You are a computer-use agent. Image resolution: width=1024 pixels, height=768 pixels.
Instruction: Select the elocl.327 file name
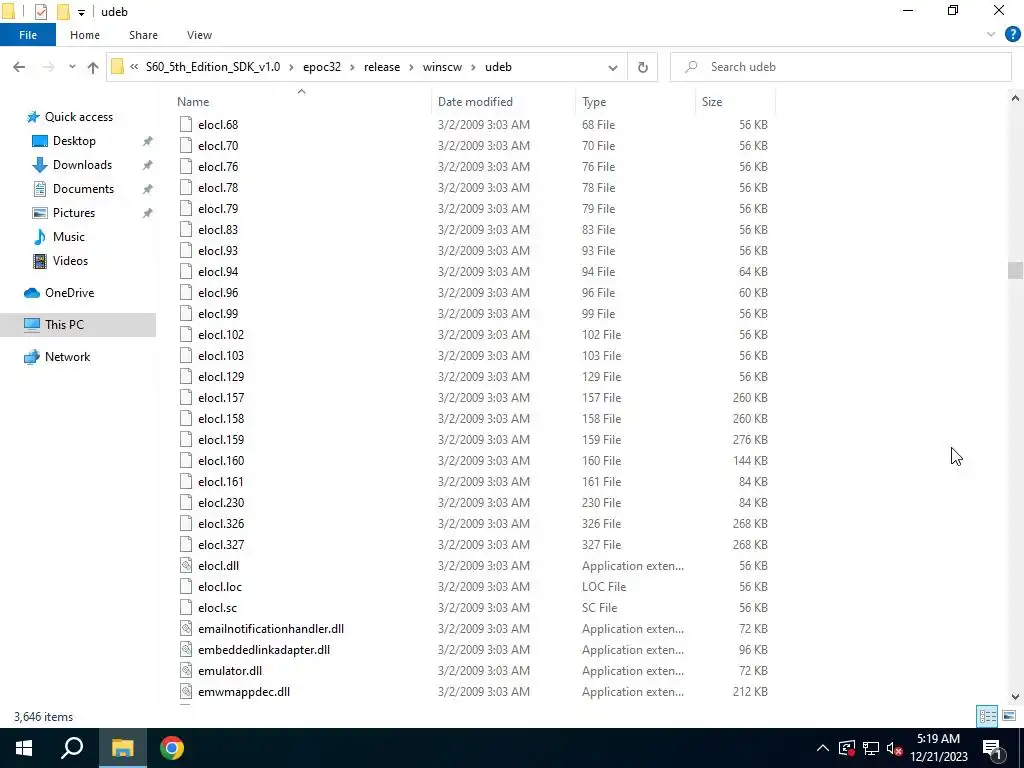tap(221, 545)
